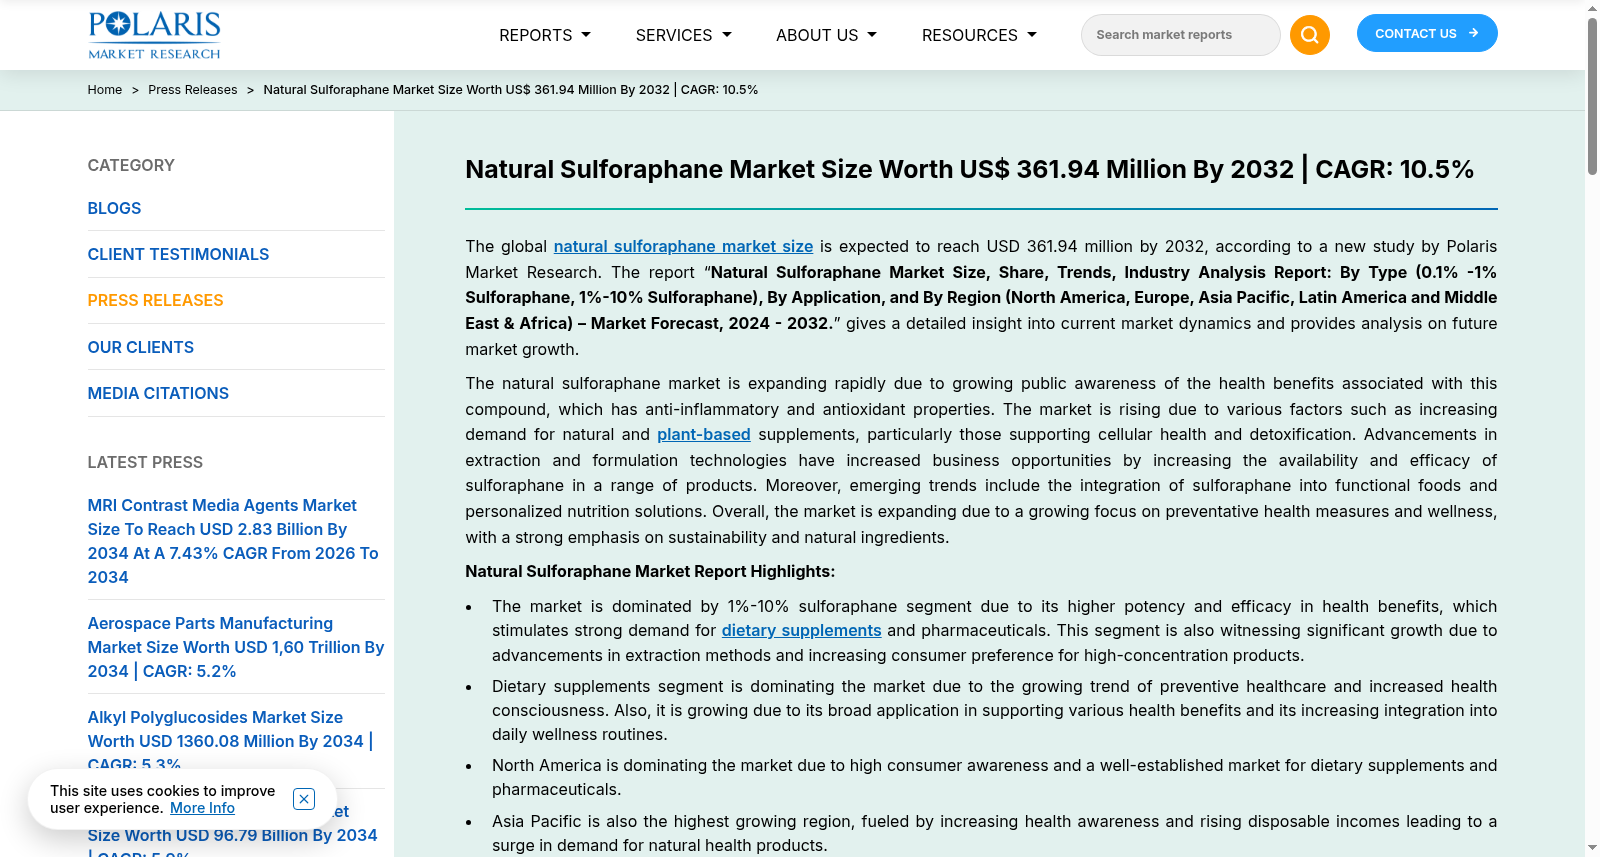Image resolution: width=1600 pixels, height=857 pixels.
Task: Click the page vertical scrollbar thumb
Action: pyautogui.click(x=1592, y=96)
